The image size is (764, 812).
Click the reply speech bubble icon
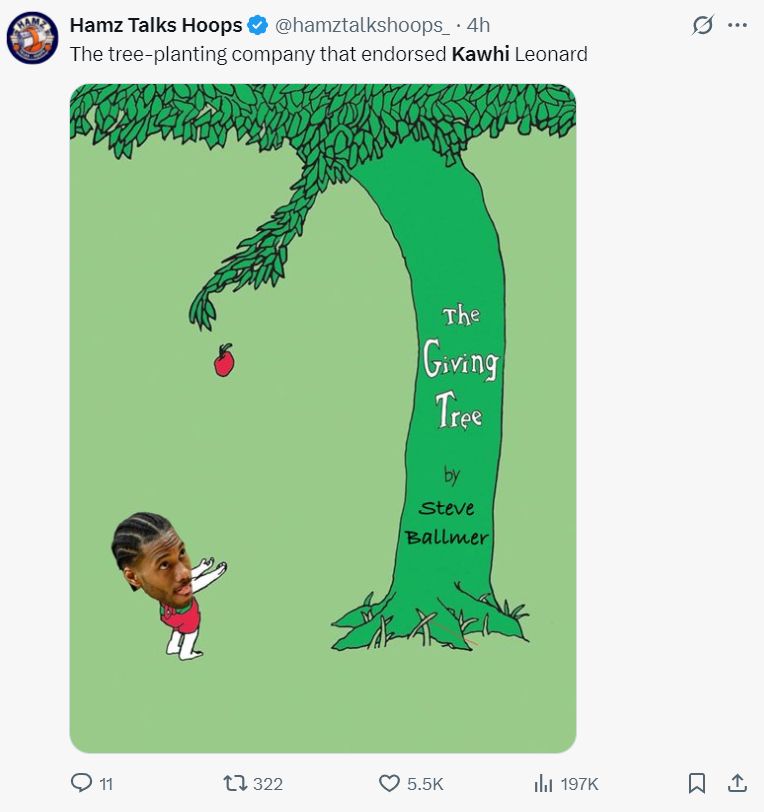[82, 783]
